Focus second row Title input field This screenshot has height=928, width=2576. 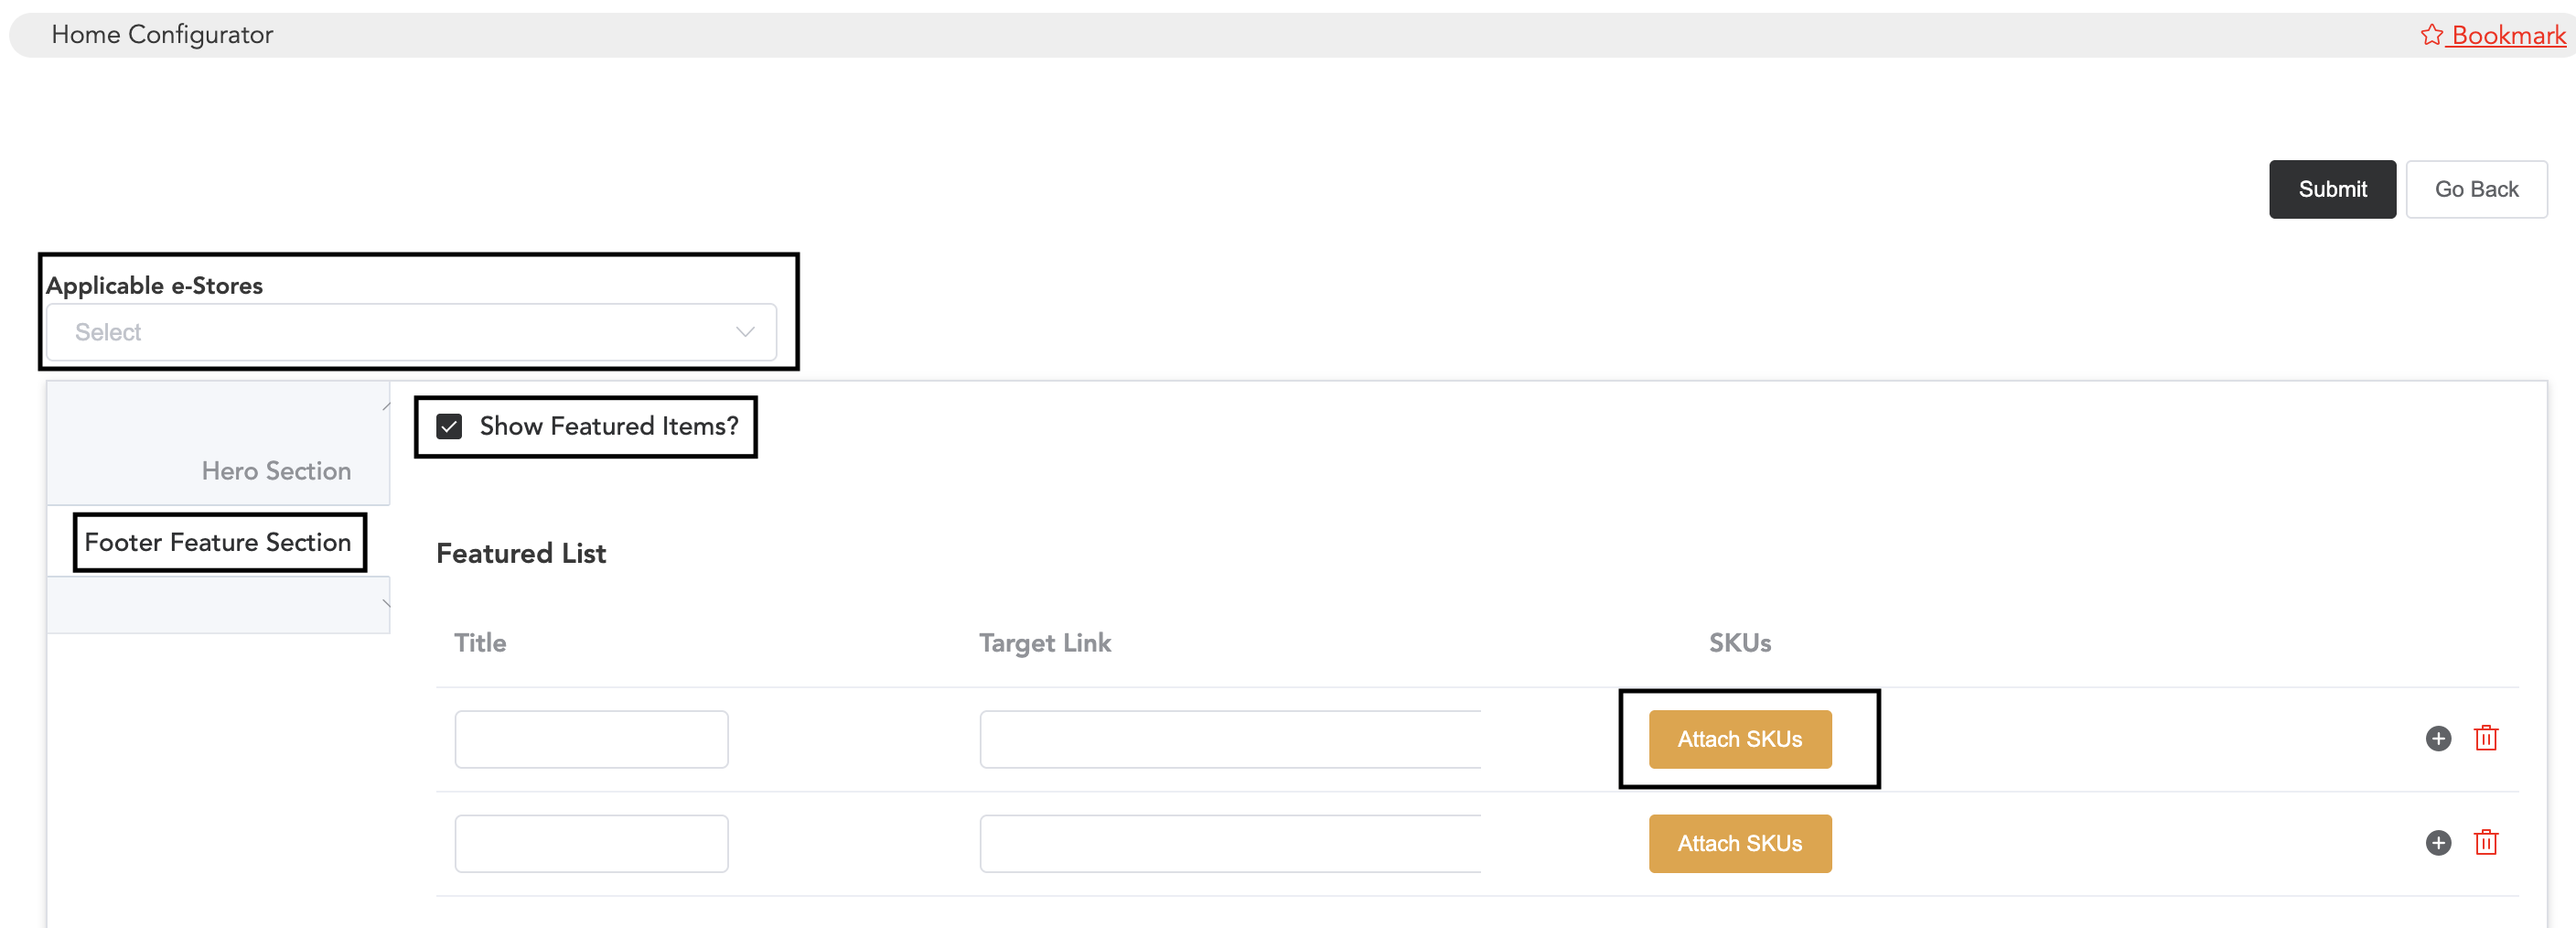point(591,844)
